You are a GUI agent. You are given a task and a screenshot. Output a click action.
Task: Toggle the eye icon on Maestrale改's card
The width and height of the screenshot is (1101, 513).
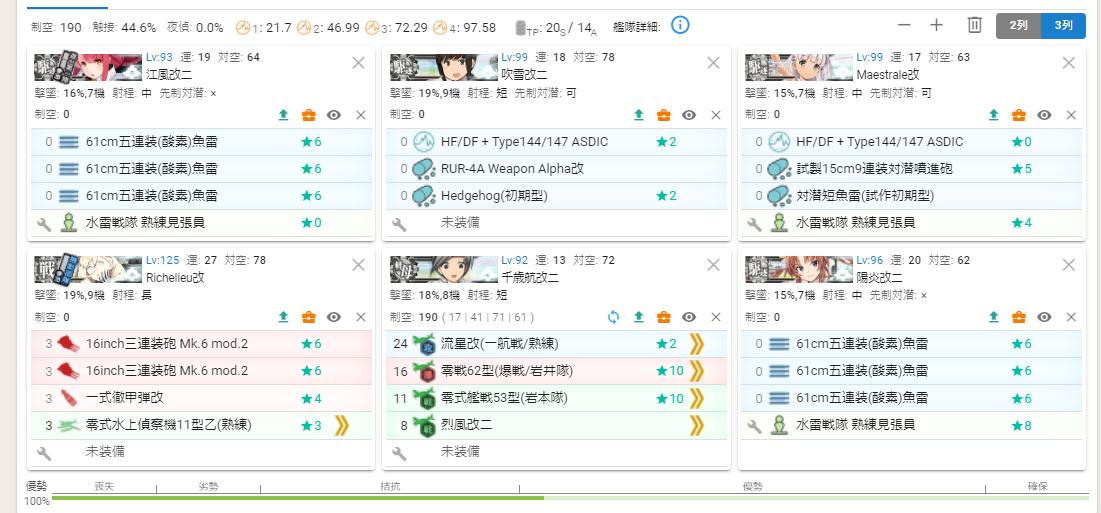coord(1045,115)
